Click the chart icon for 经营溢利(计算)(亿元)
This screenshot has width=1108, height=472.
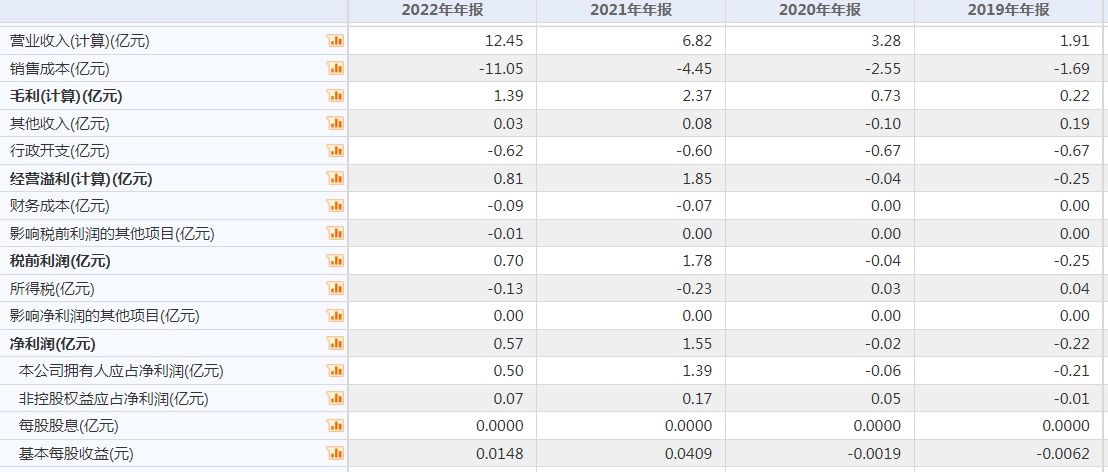335,179
